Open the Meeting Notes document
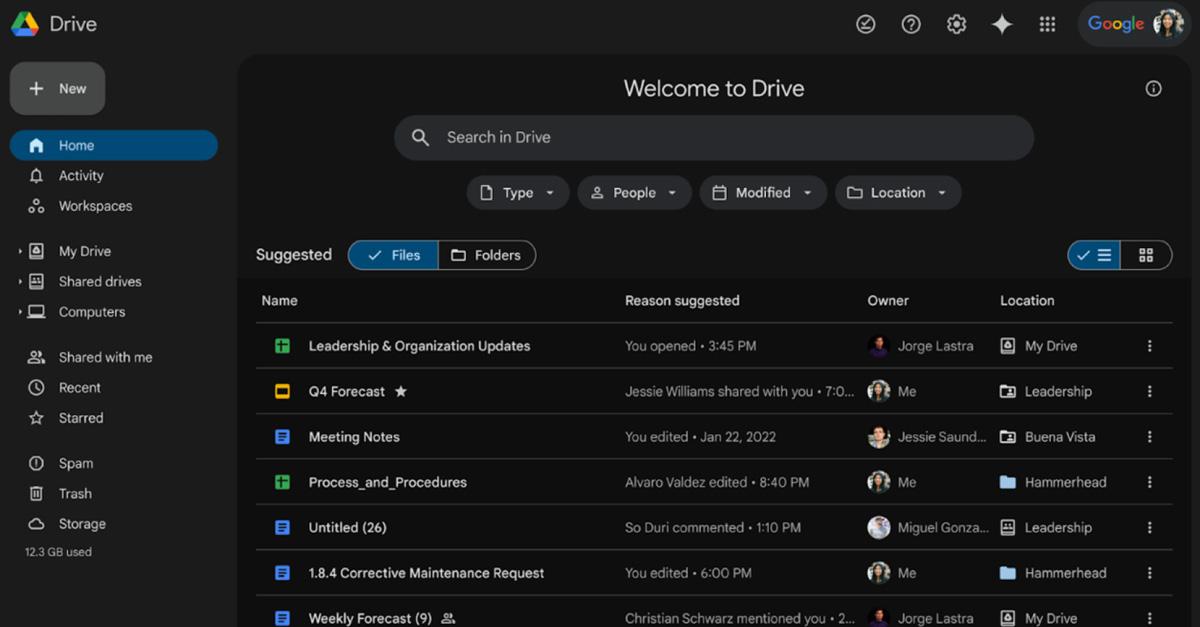The width and height of the screenshot is (1200, 627). (x=354, y=437)
